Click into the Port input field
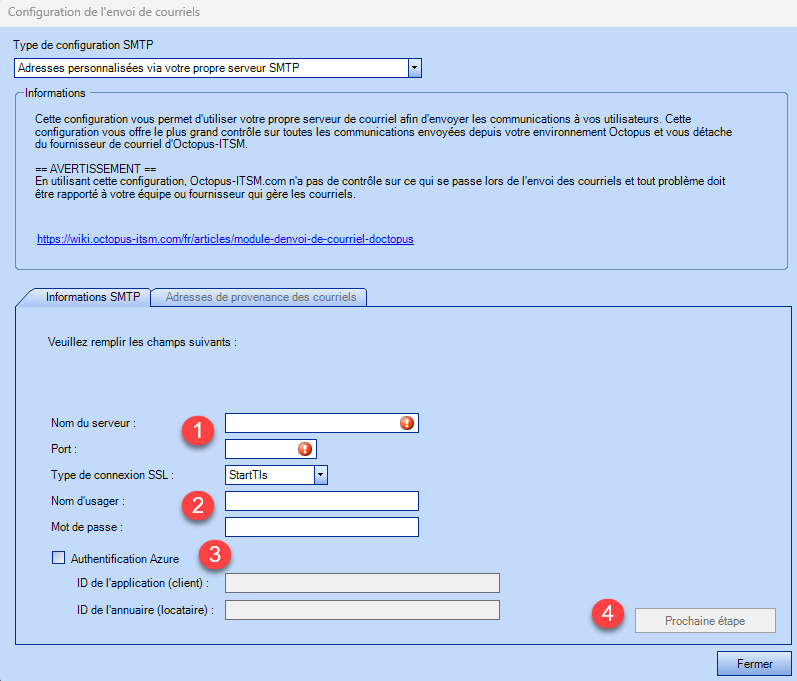This screenshot has width=797, height=681. [x=260, y=449]
